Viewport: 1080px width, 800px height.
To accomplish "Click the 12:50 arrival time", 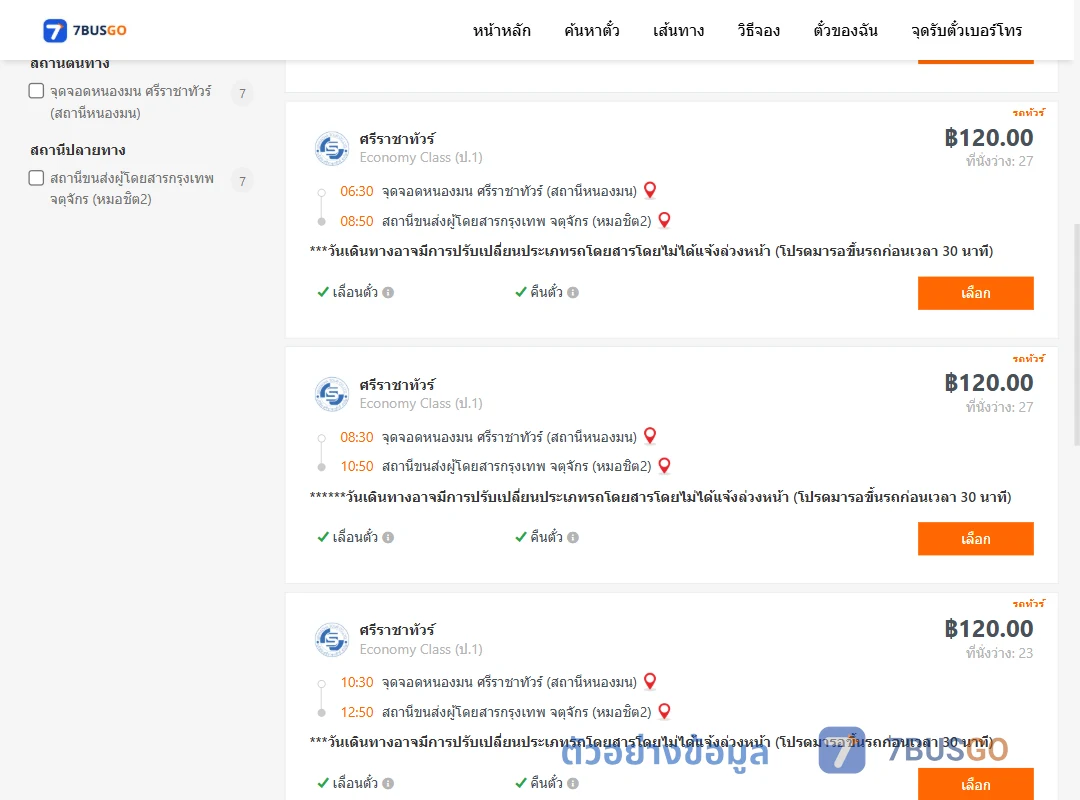I will click(356, 712).
